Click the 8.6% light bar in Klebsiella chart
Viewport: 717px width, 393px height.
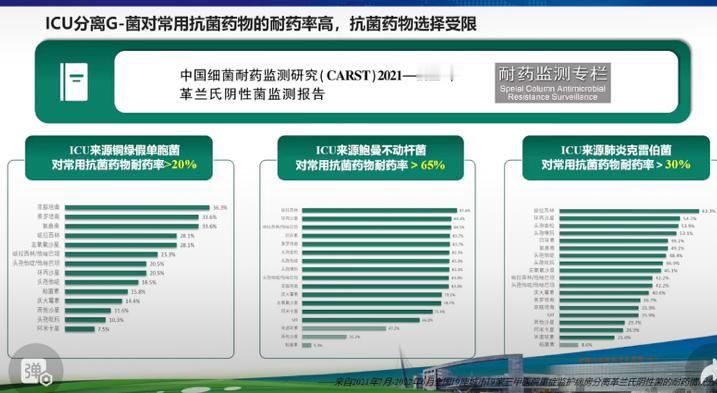pos(569,345)
